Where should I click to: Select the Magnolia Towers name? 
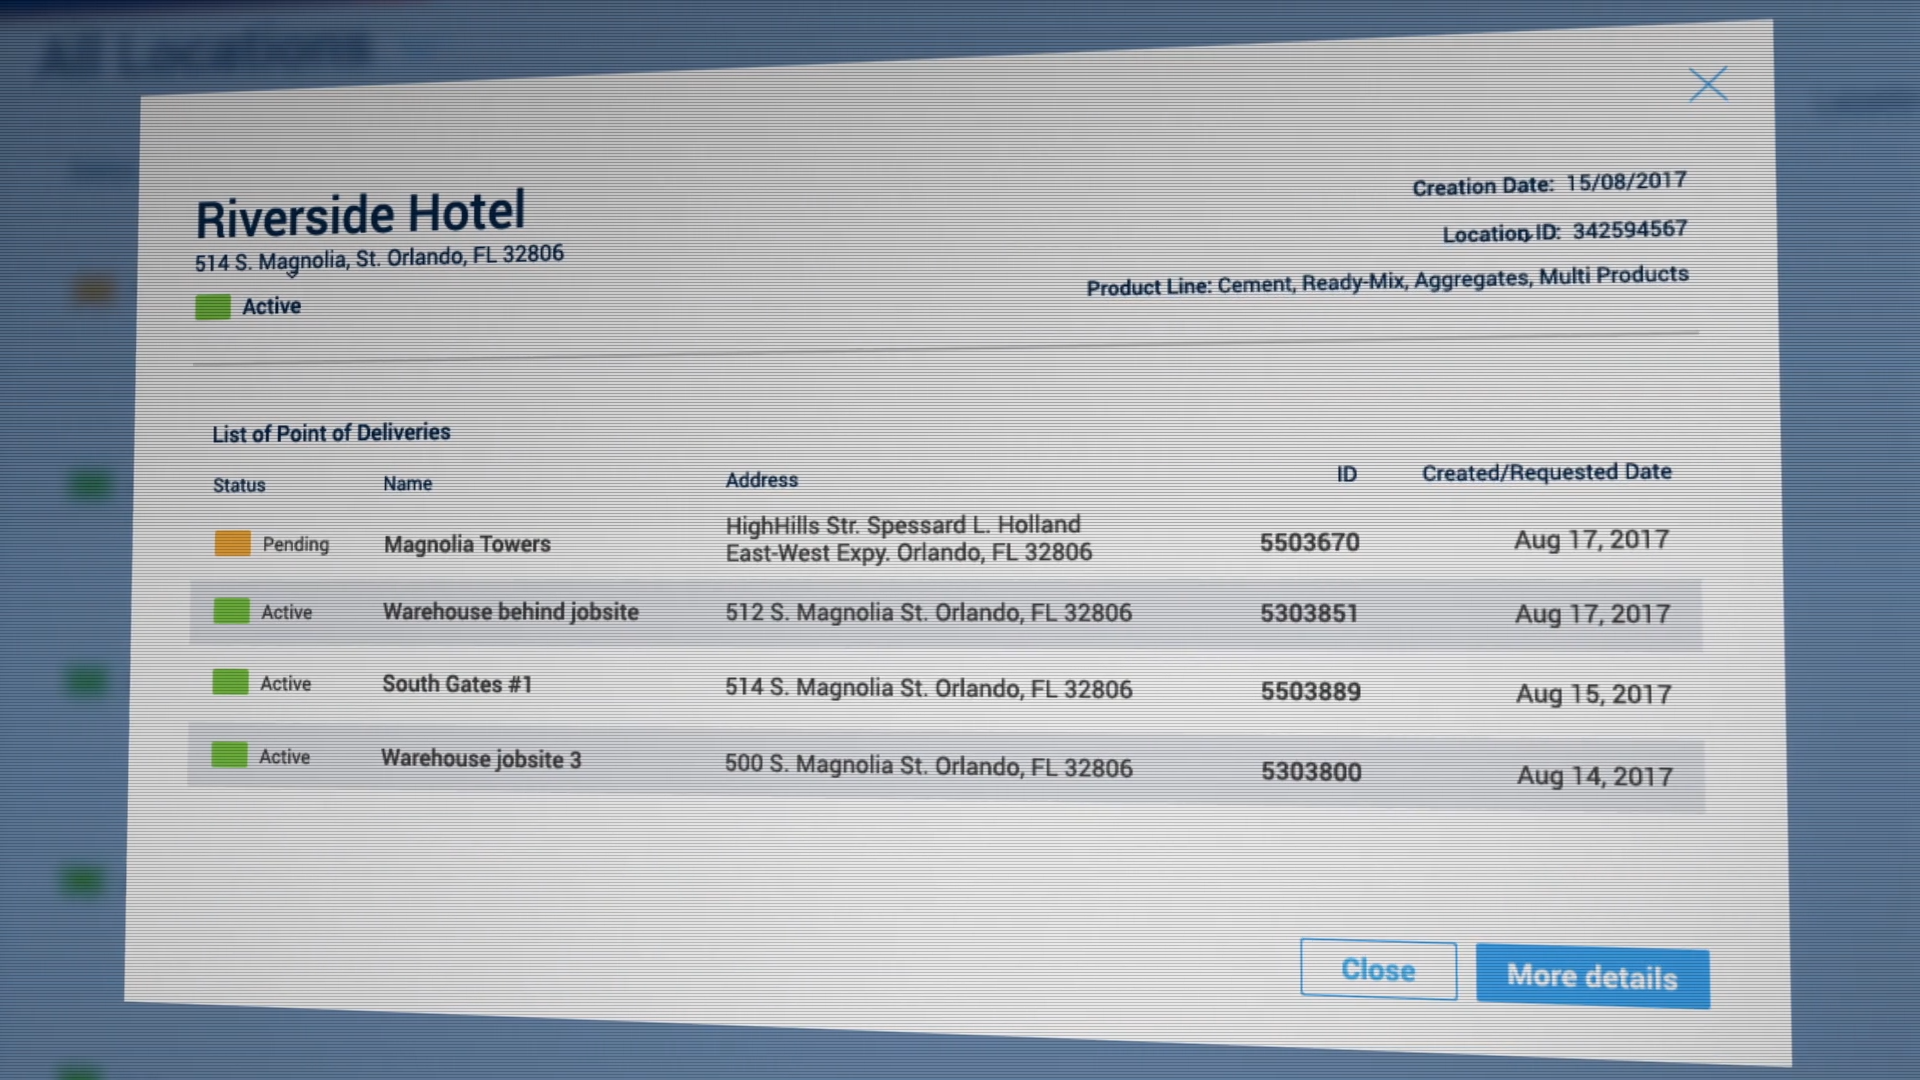point(467,544)
